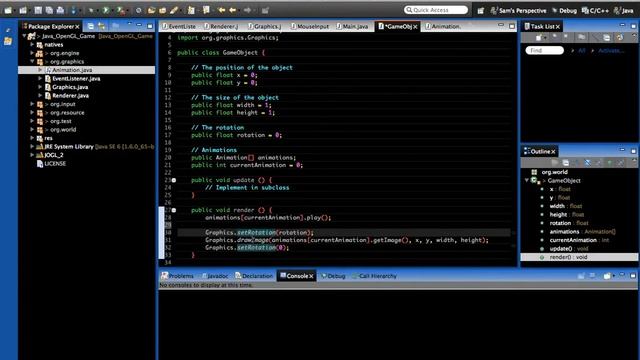Switch to the Renderer.j editor tab
The width and height of the screenshot is (640, 360).
(221, 26)
